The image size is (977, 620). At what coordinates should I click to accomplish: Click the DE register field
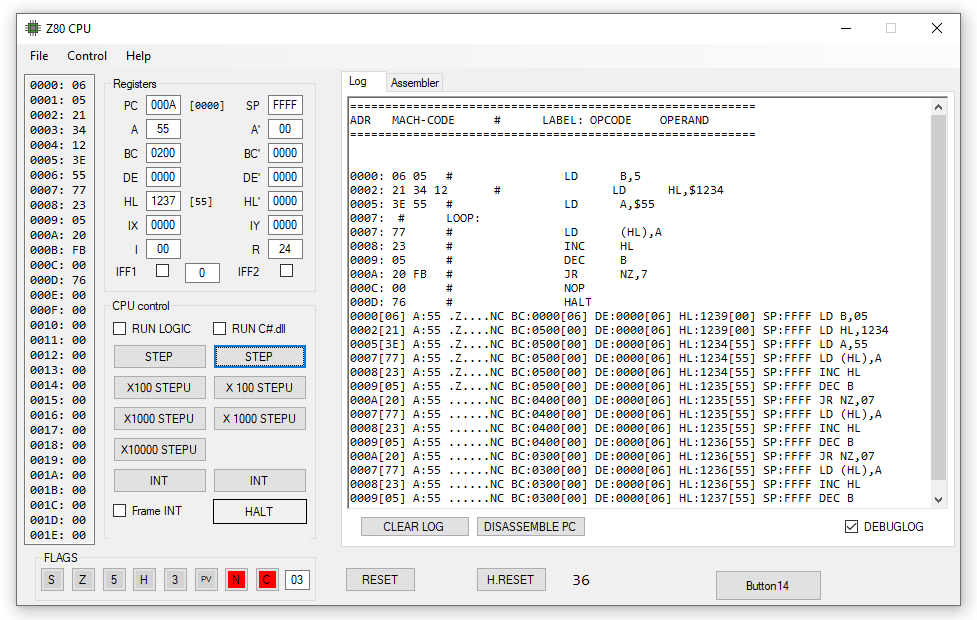click(x=163, y=177)
